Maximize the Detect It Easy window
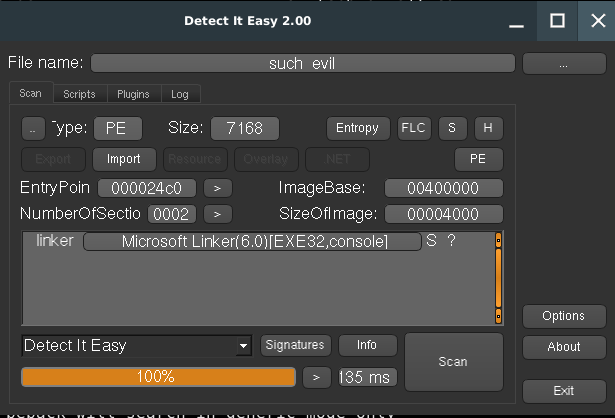 (557, 21)
